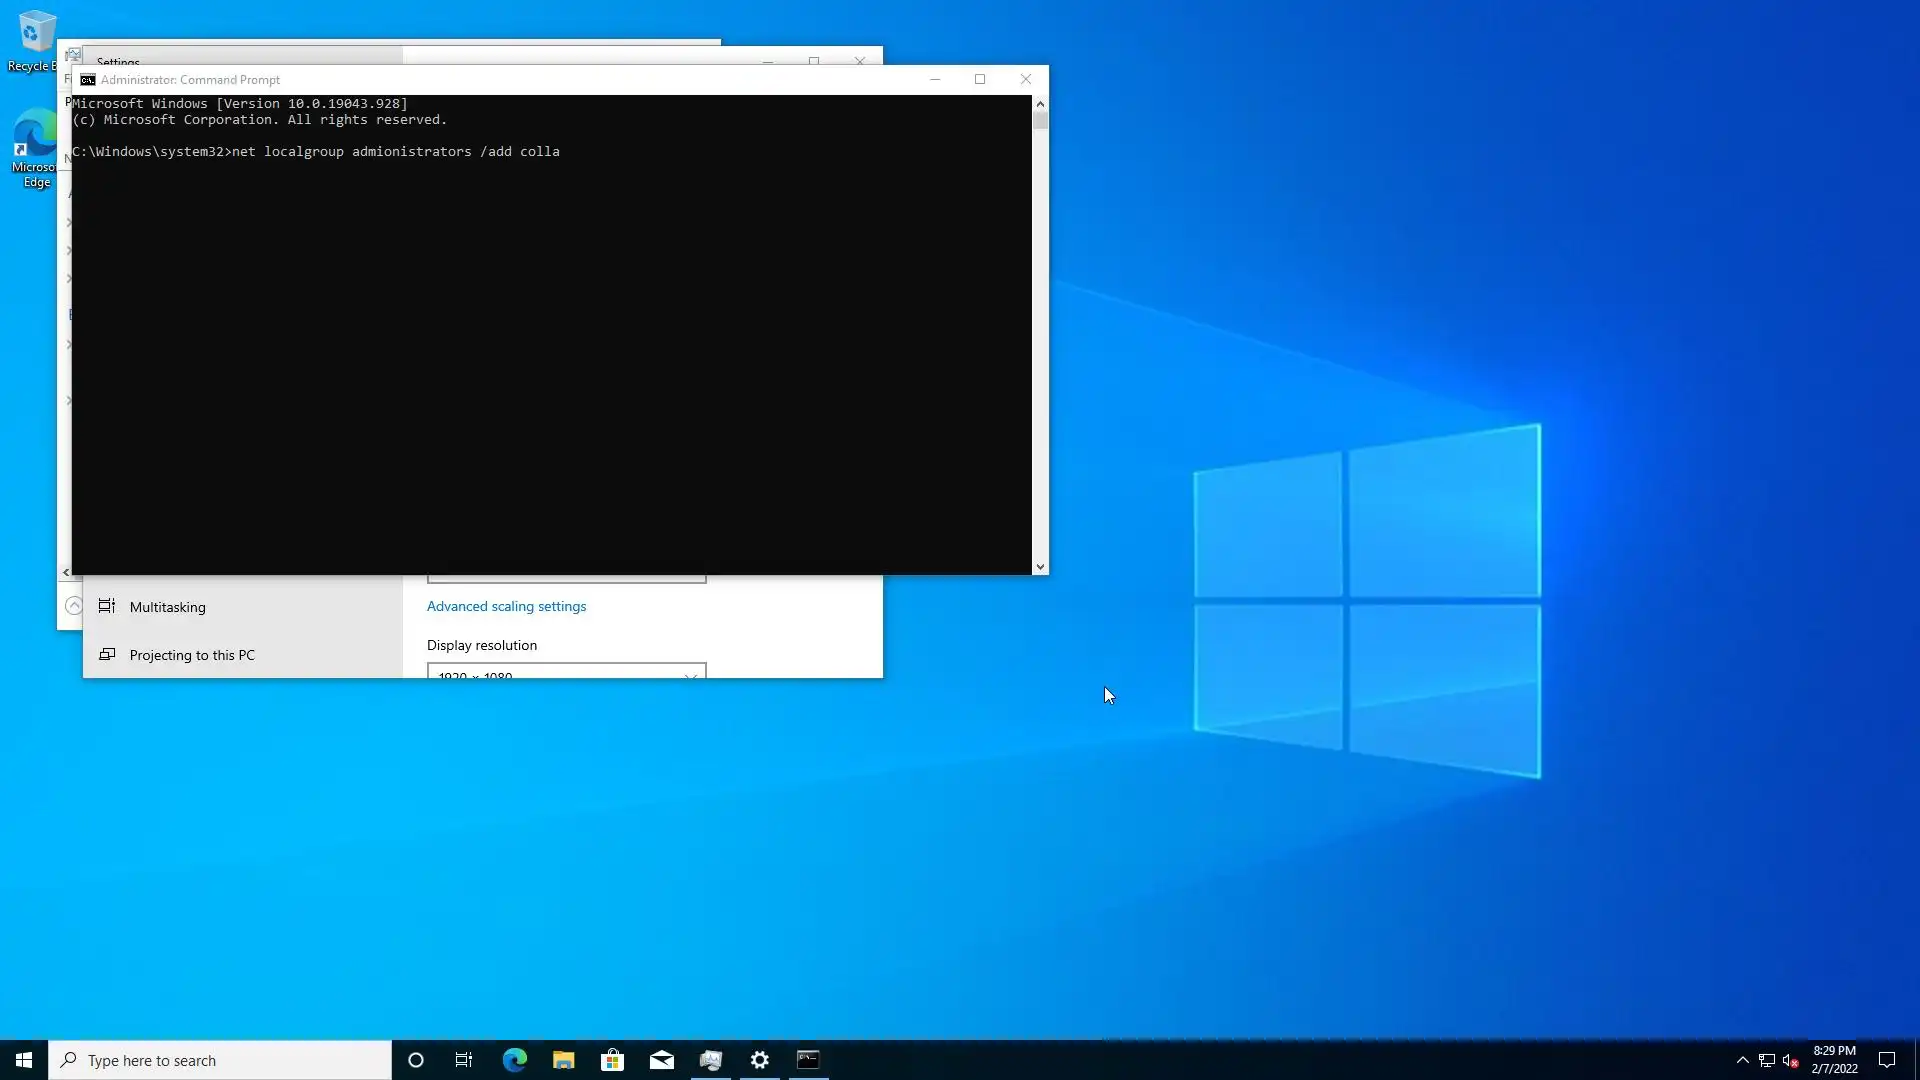Switch to Command Prompt taskbar icon
This screenshot has height=1080, width=1920.
(808, 1060)
